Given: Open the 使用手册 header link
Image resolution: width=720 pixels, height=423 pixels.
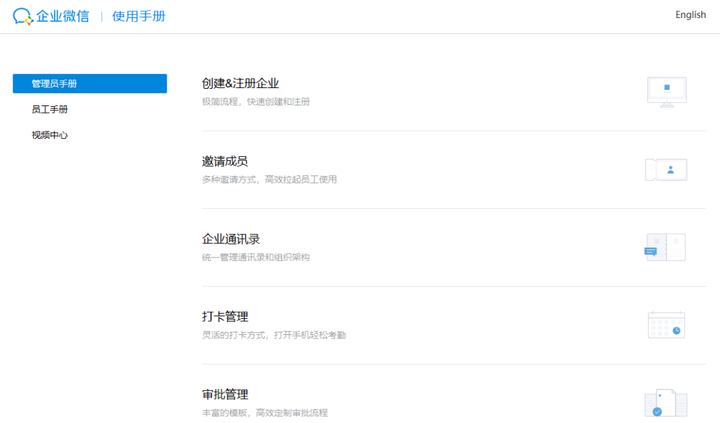Looking at the screenshot, I should tap(139, 16).
